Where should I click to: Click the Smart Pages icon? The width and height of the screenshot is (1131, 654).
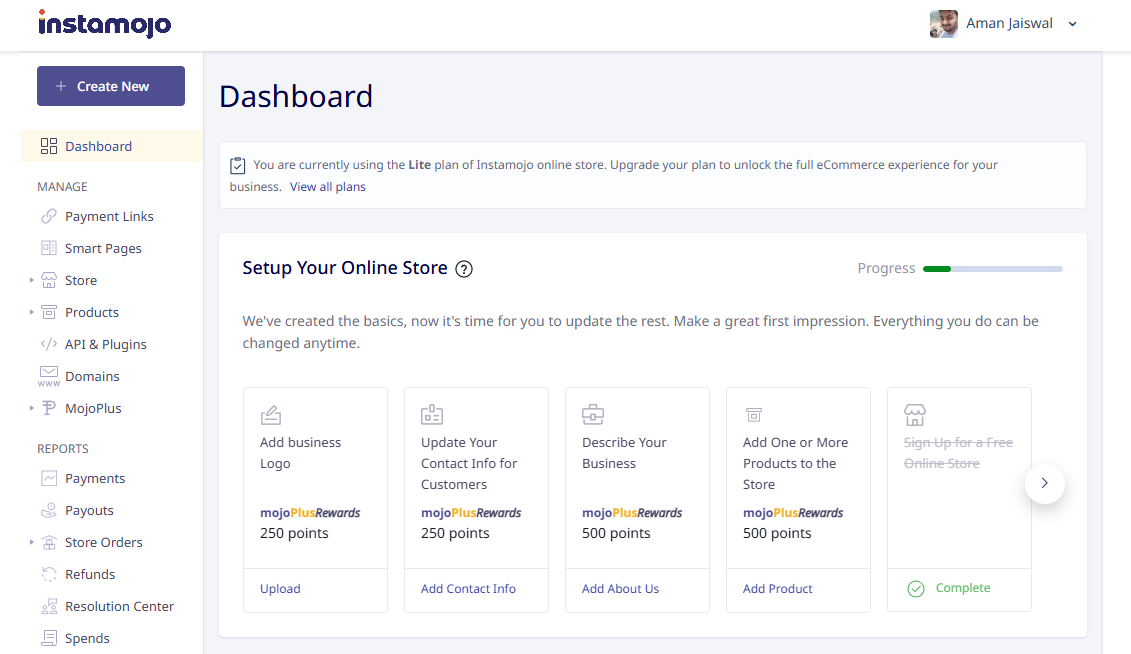[x=49, y=248]
